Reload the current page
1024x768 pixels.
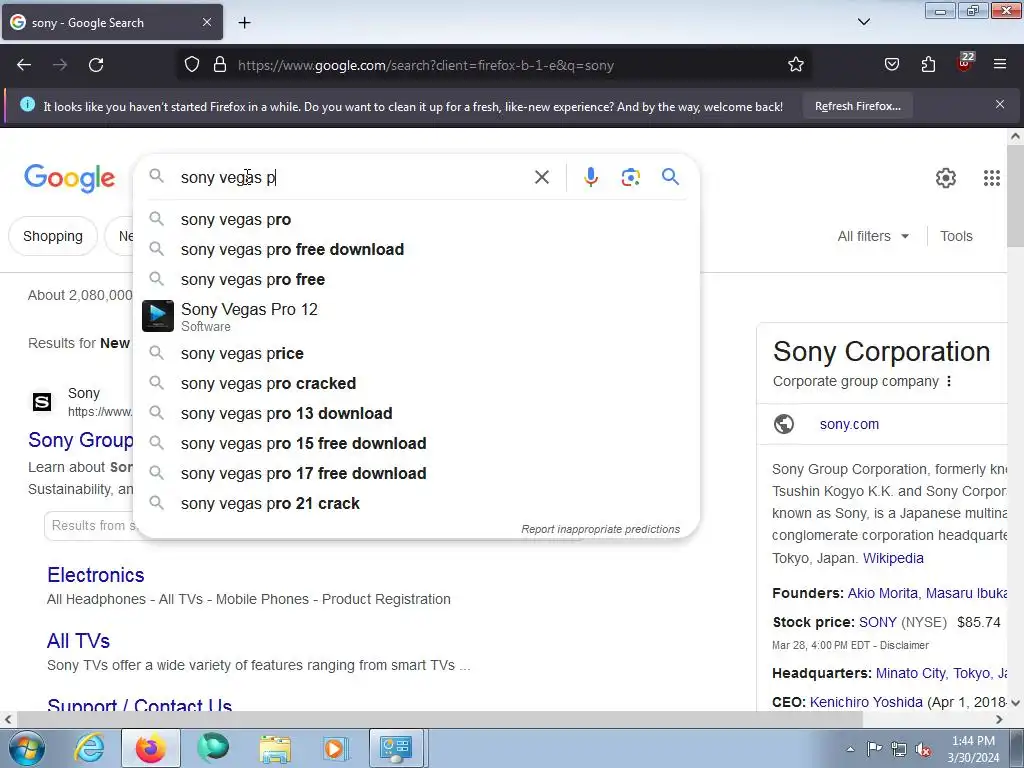pyautogui.click(x=96, y=65)
